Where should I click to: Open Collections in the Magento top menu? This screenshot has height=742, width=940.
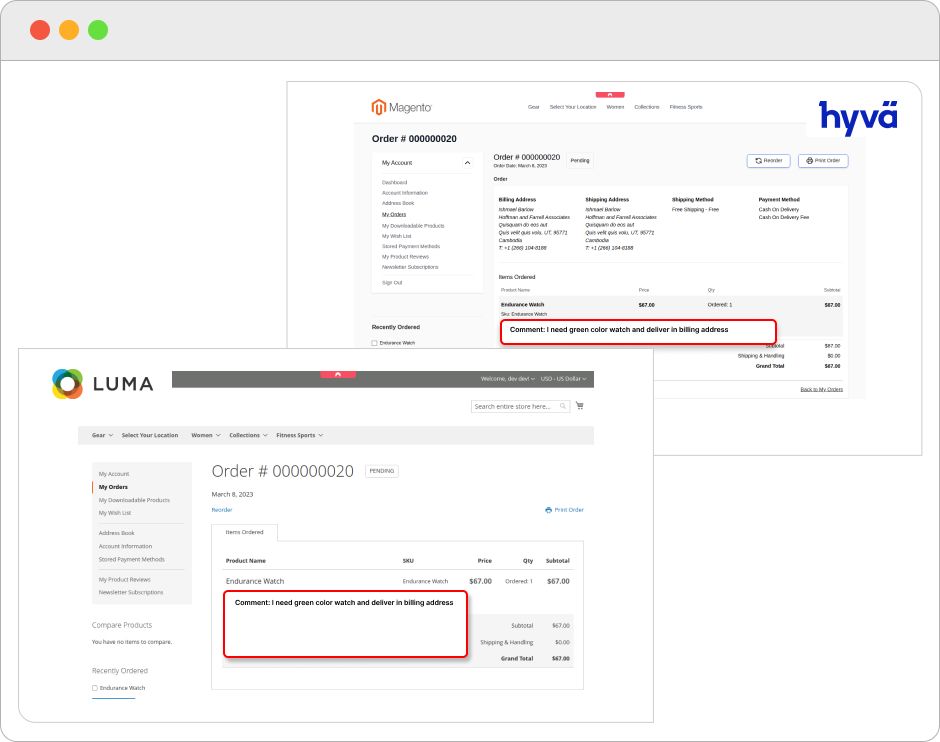(646, 107)
